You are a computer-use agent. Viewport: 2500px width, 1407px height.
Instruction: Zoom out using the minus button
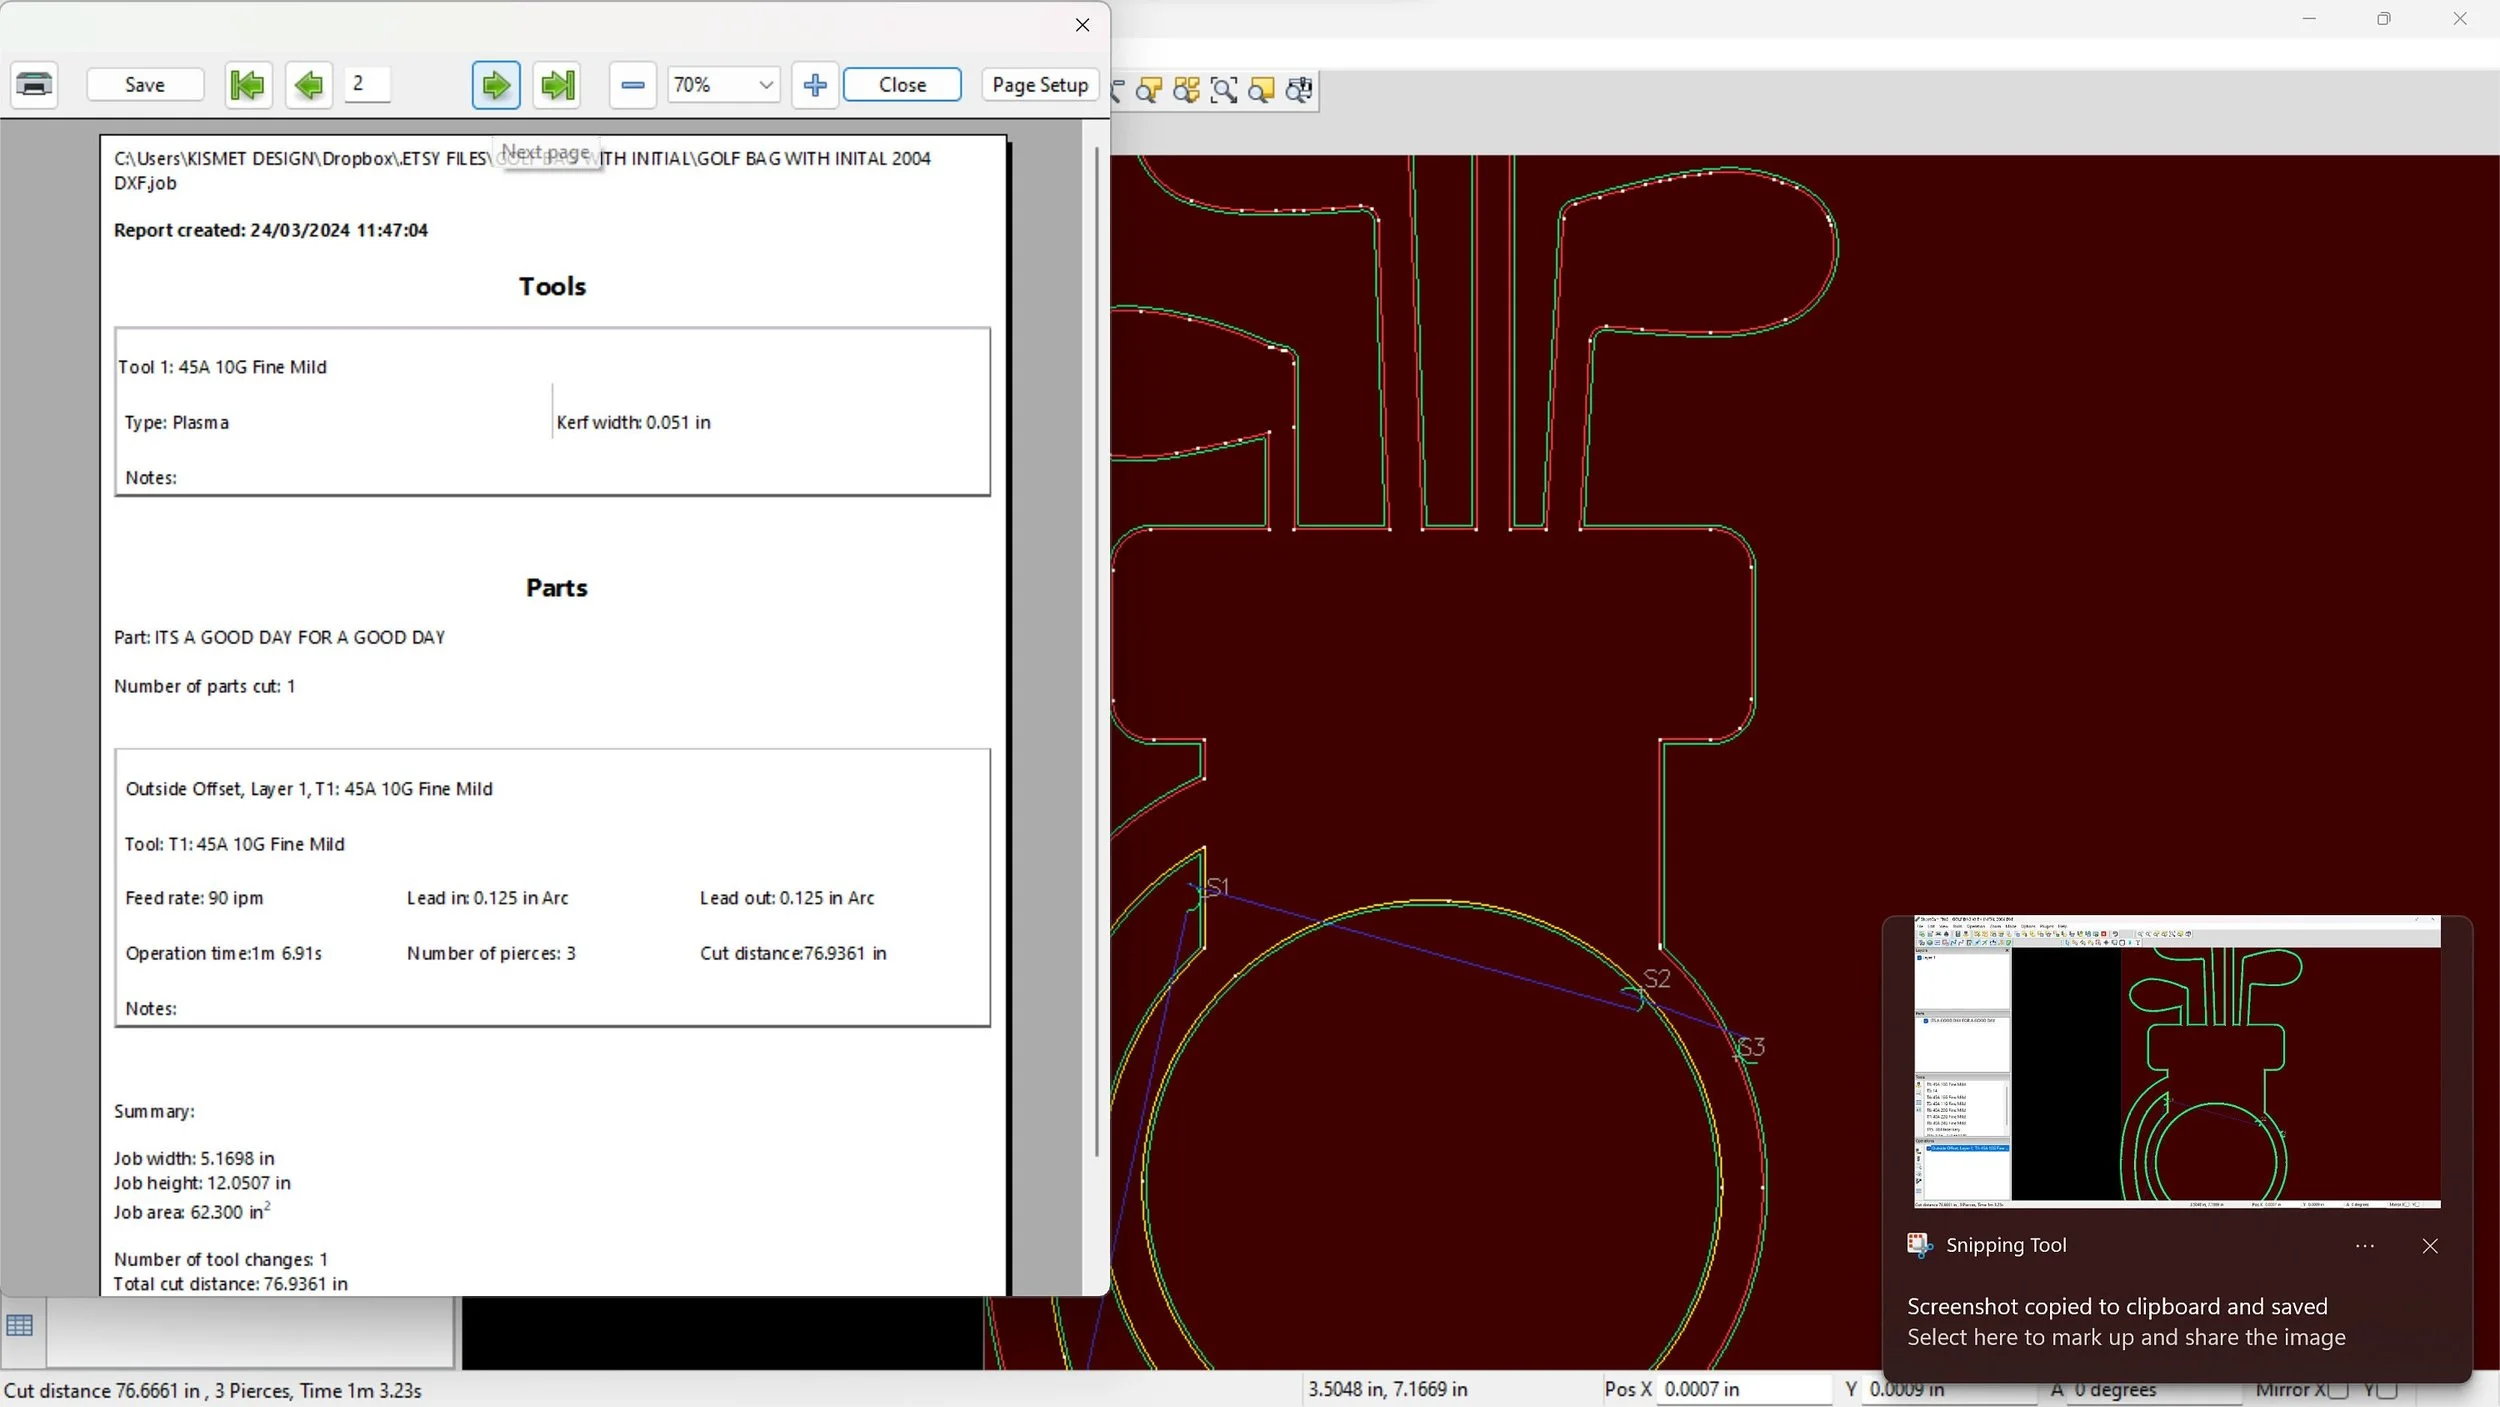coord(632,85)
